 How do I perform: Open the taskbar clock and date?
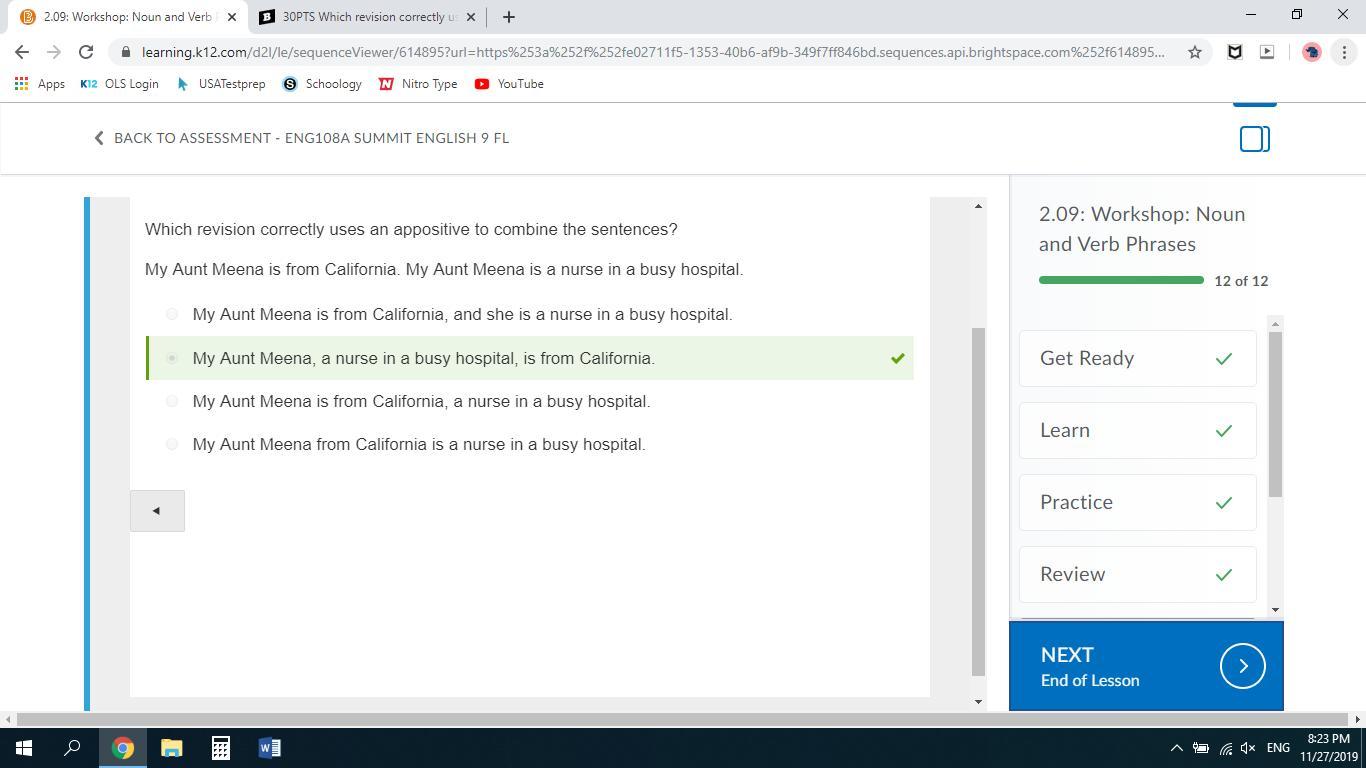click(1327, 748)
